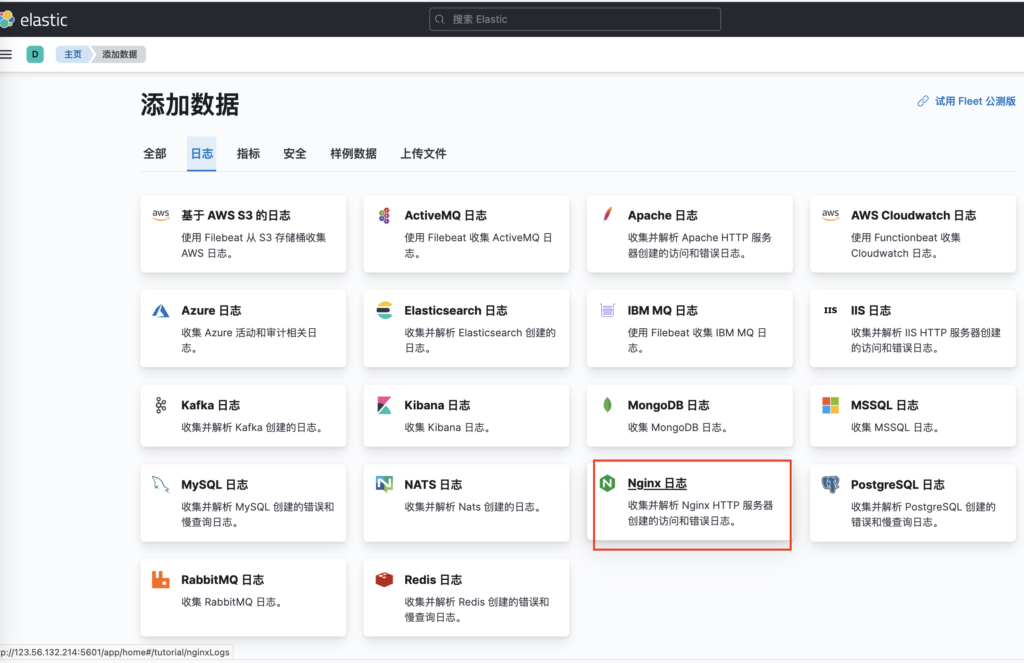The height and width of the screenshot is (663, 1024).
Task: Switch to the 样例数据 tab
Action: 353,154
